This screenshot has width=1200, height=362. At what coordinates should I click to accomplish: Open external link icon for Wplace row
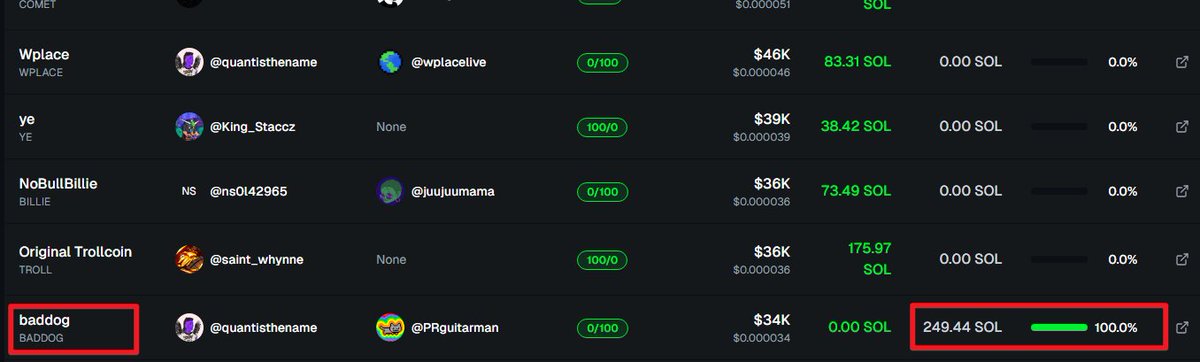click(x=1181, y=63)
